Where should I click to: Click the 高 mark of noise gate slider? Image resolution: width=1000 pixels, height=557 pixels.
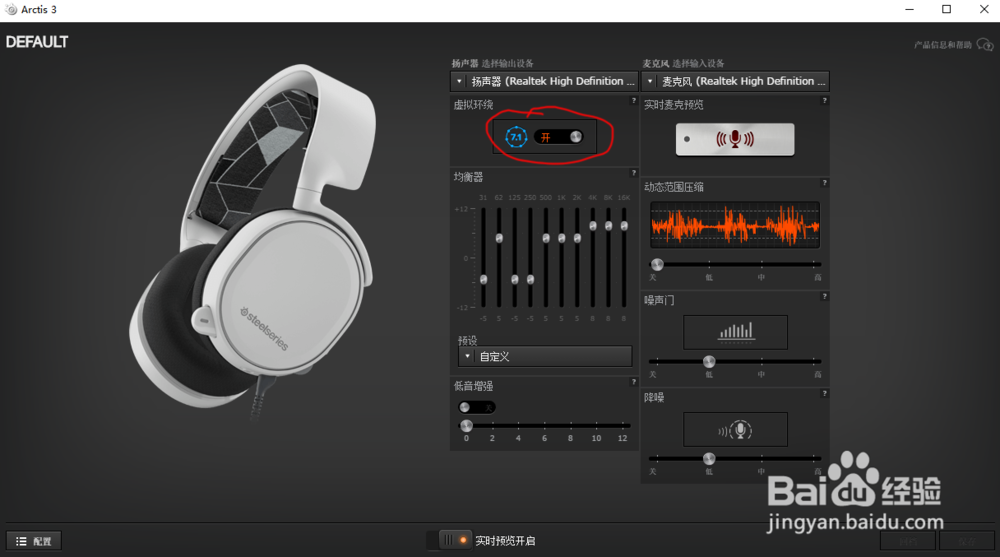click(x=818, y=375)
